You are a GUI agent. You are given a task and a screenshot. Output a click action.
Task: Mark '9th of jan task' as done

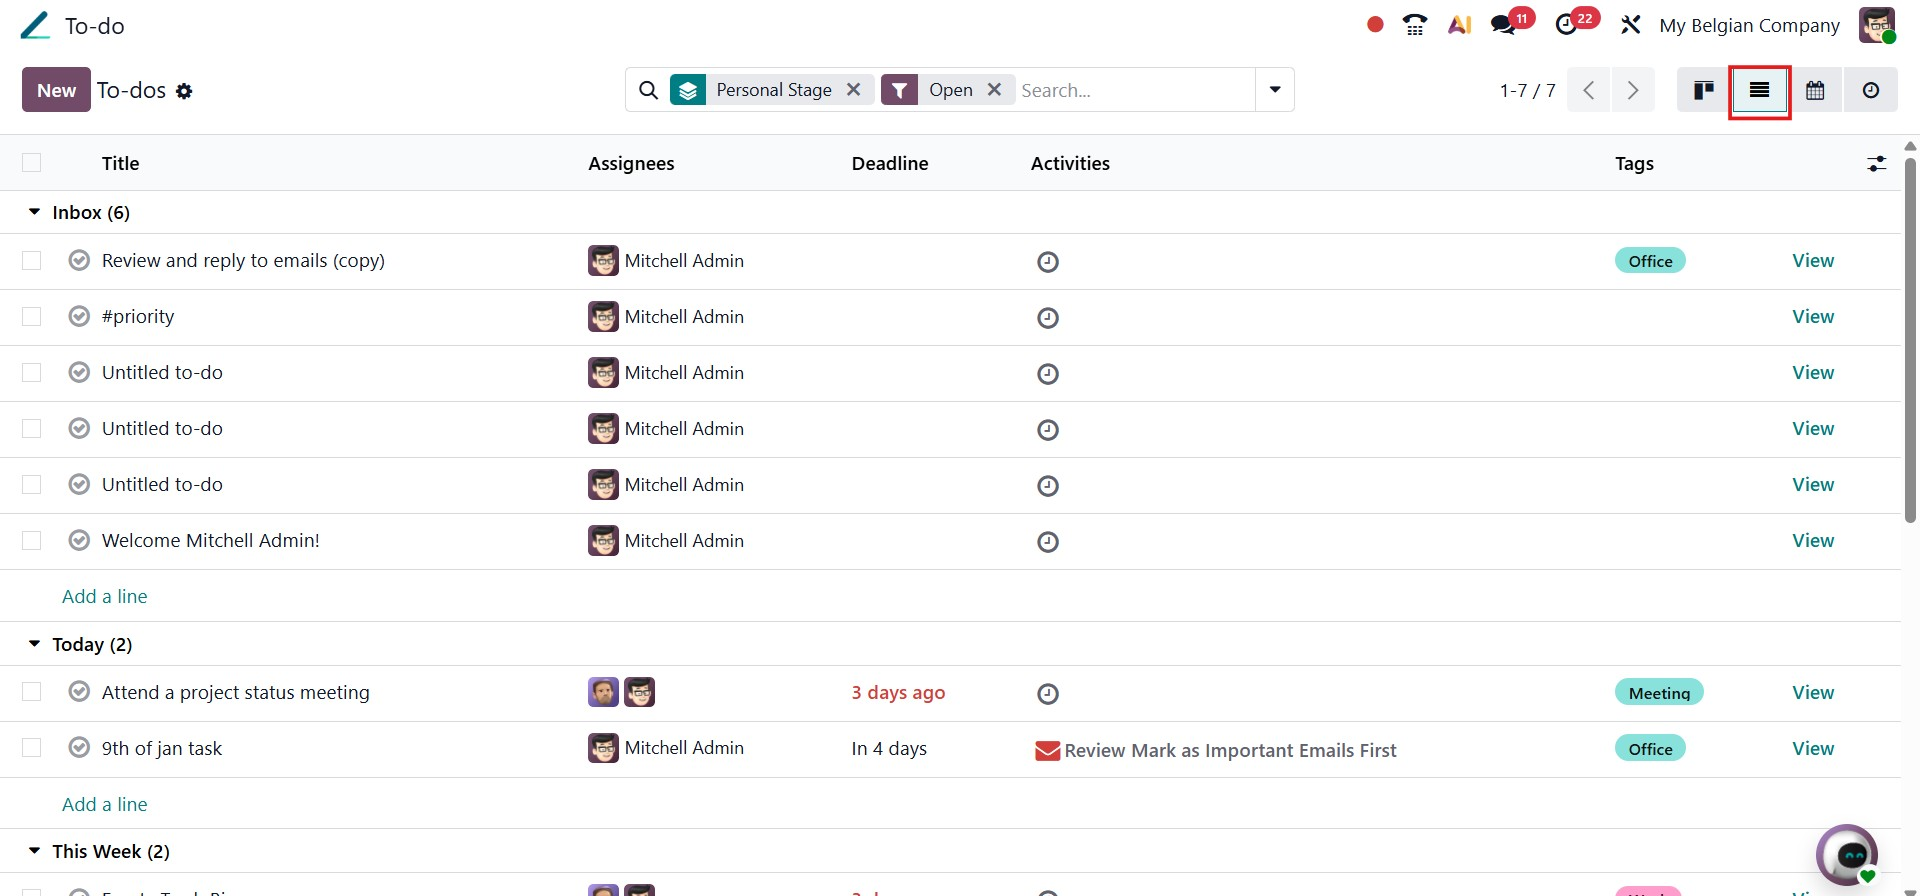[x=79, y=748]
